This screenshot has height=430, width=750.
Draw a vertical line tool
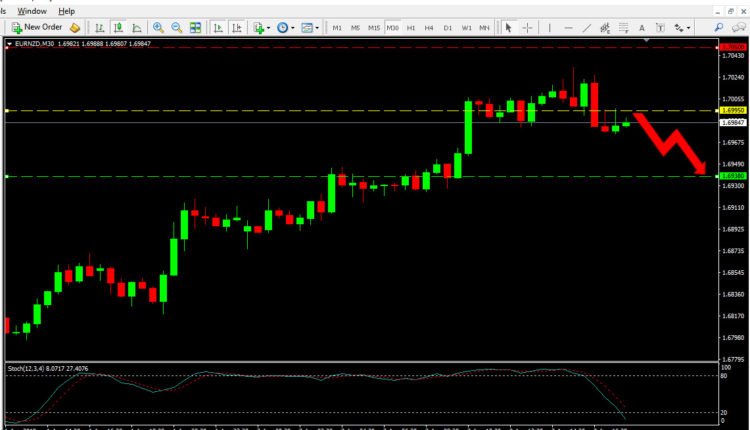point(550,28)
